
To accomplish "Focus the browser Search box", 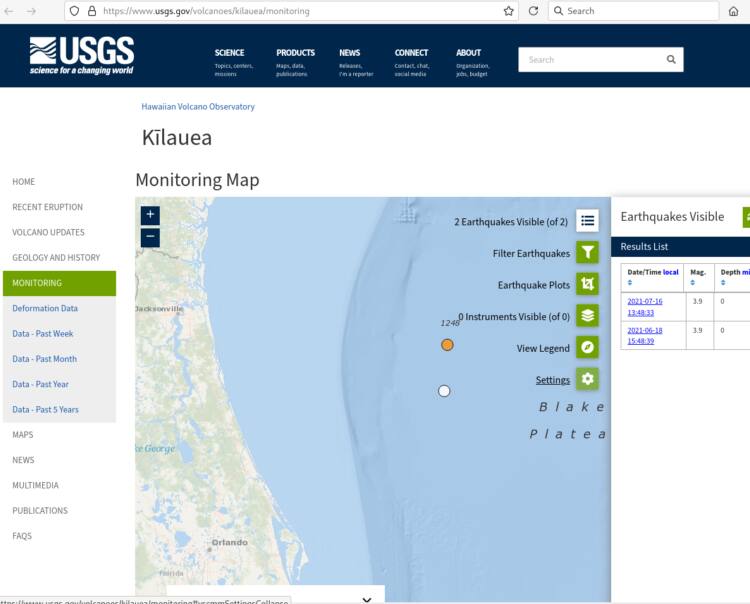I will (634, 11).
